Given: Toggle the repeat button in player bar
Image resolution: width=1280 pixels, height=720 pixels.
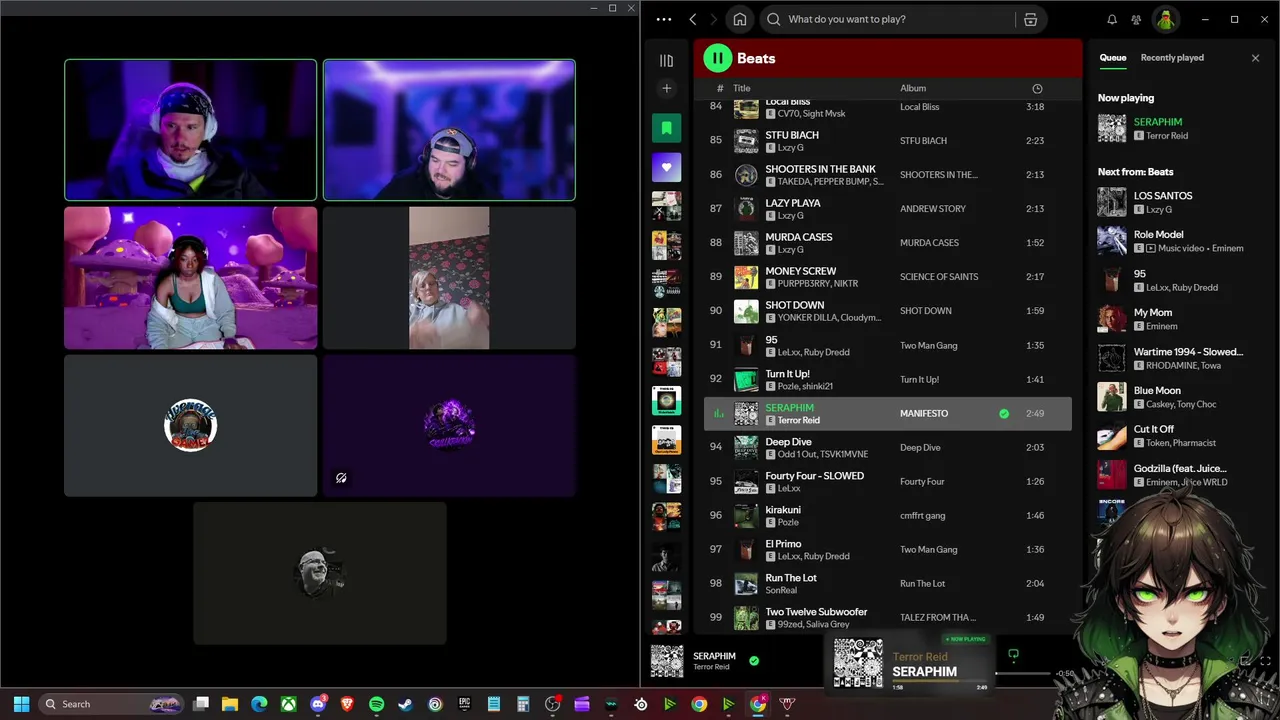Looking at the screenshot, I should coord(1013,655).
